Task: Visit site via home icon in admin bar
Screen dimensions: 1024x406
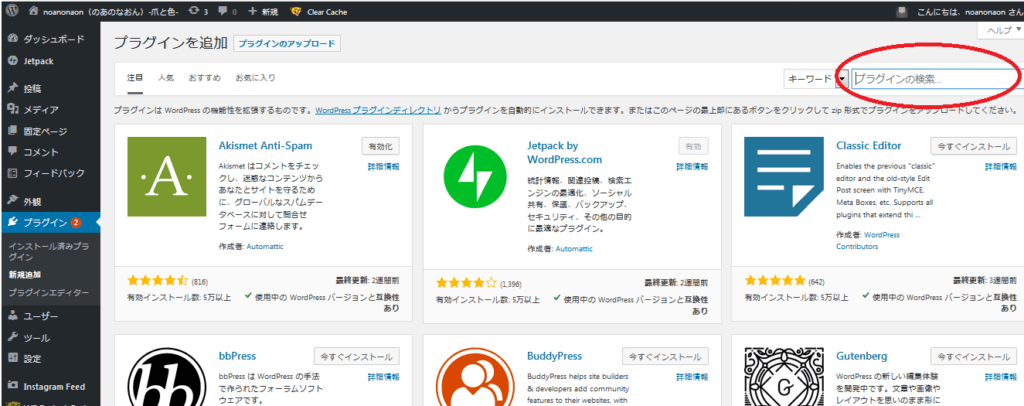Action: 34,12
